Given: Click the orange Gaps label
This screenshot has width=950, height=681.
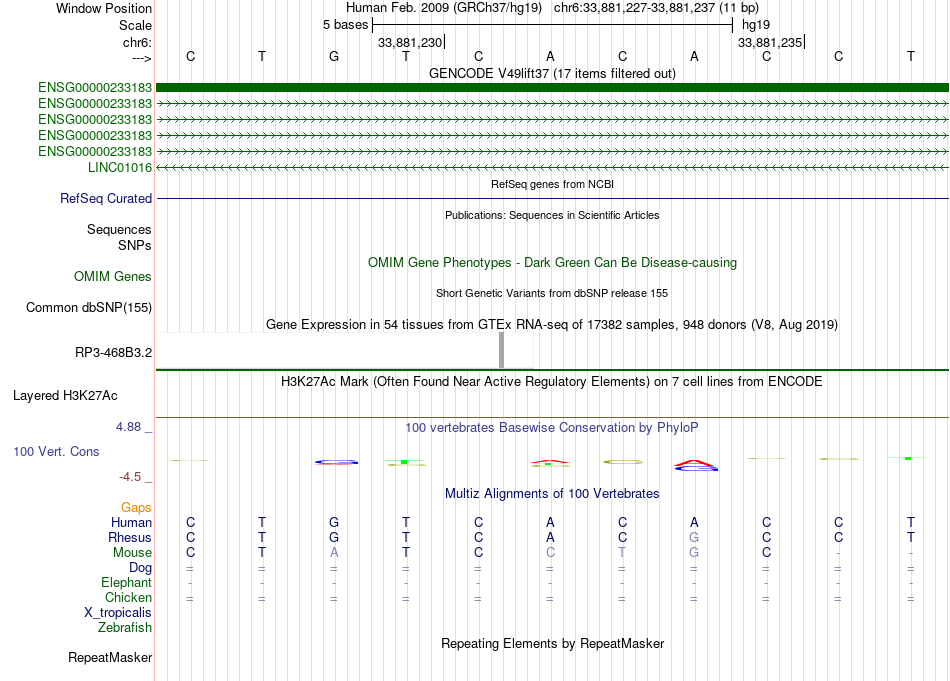Looking at the screenshot, I should 136,507.
